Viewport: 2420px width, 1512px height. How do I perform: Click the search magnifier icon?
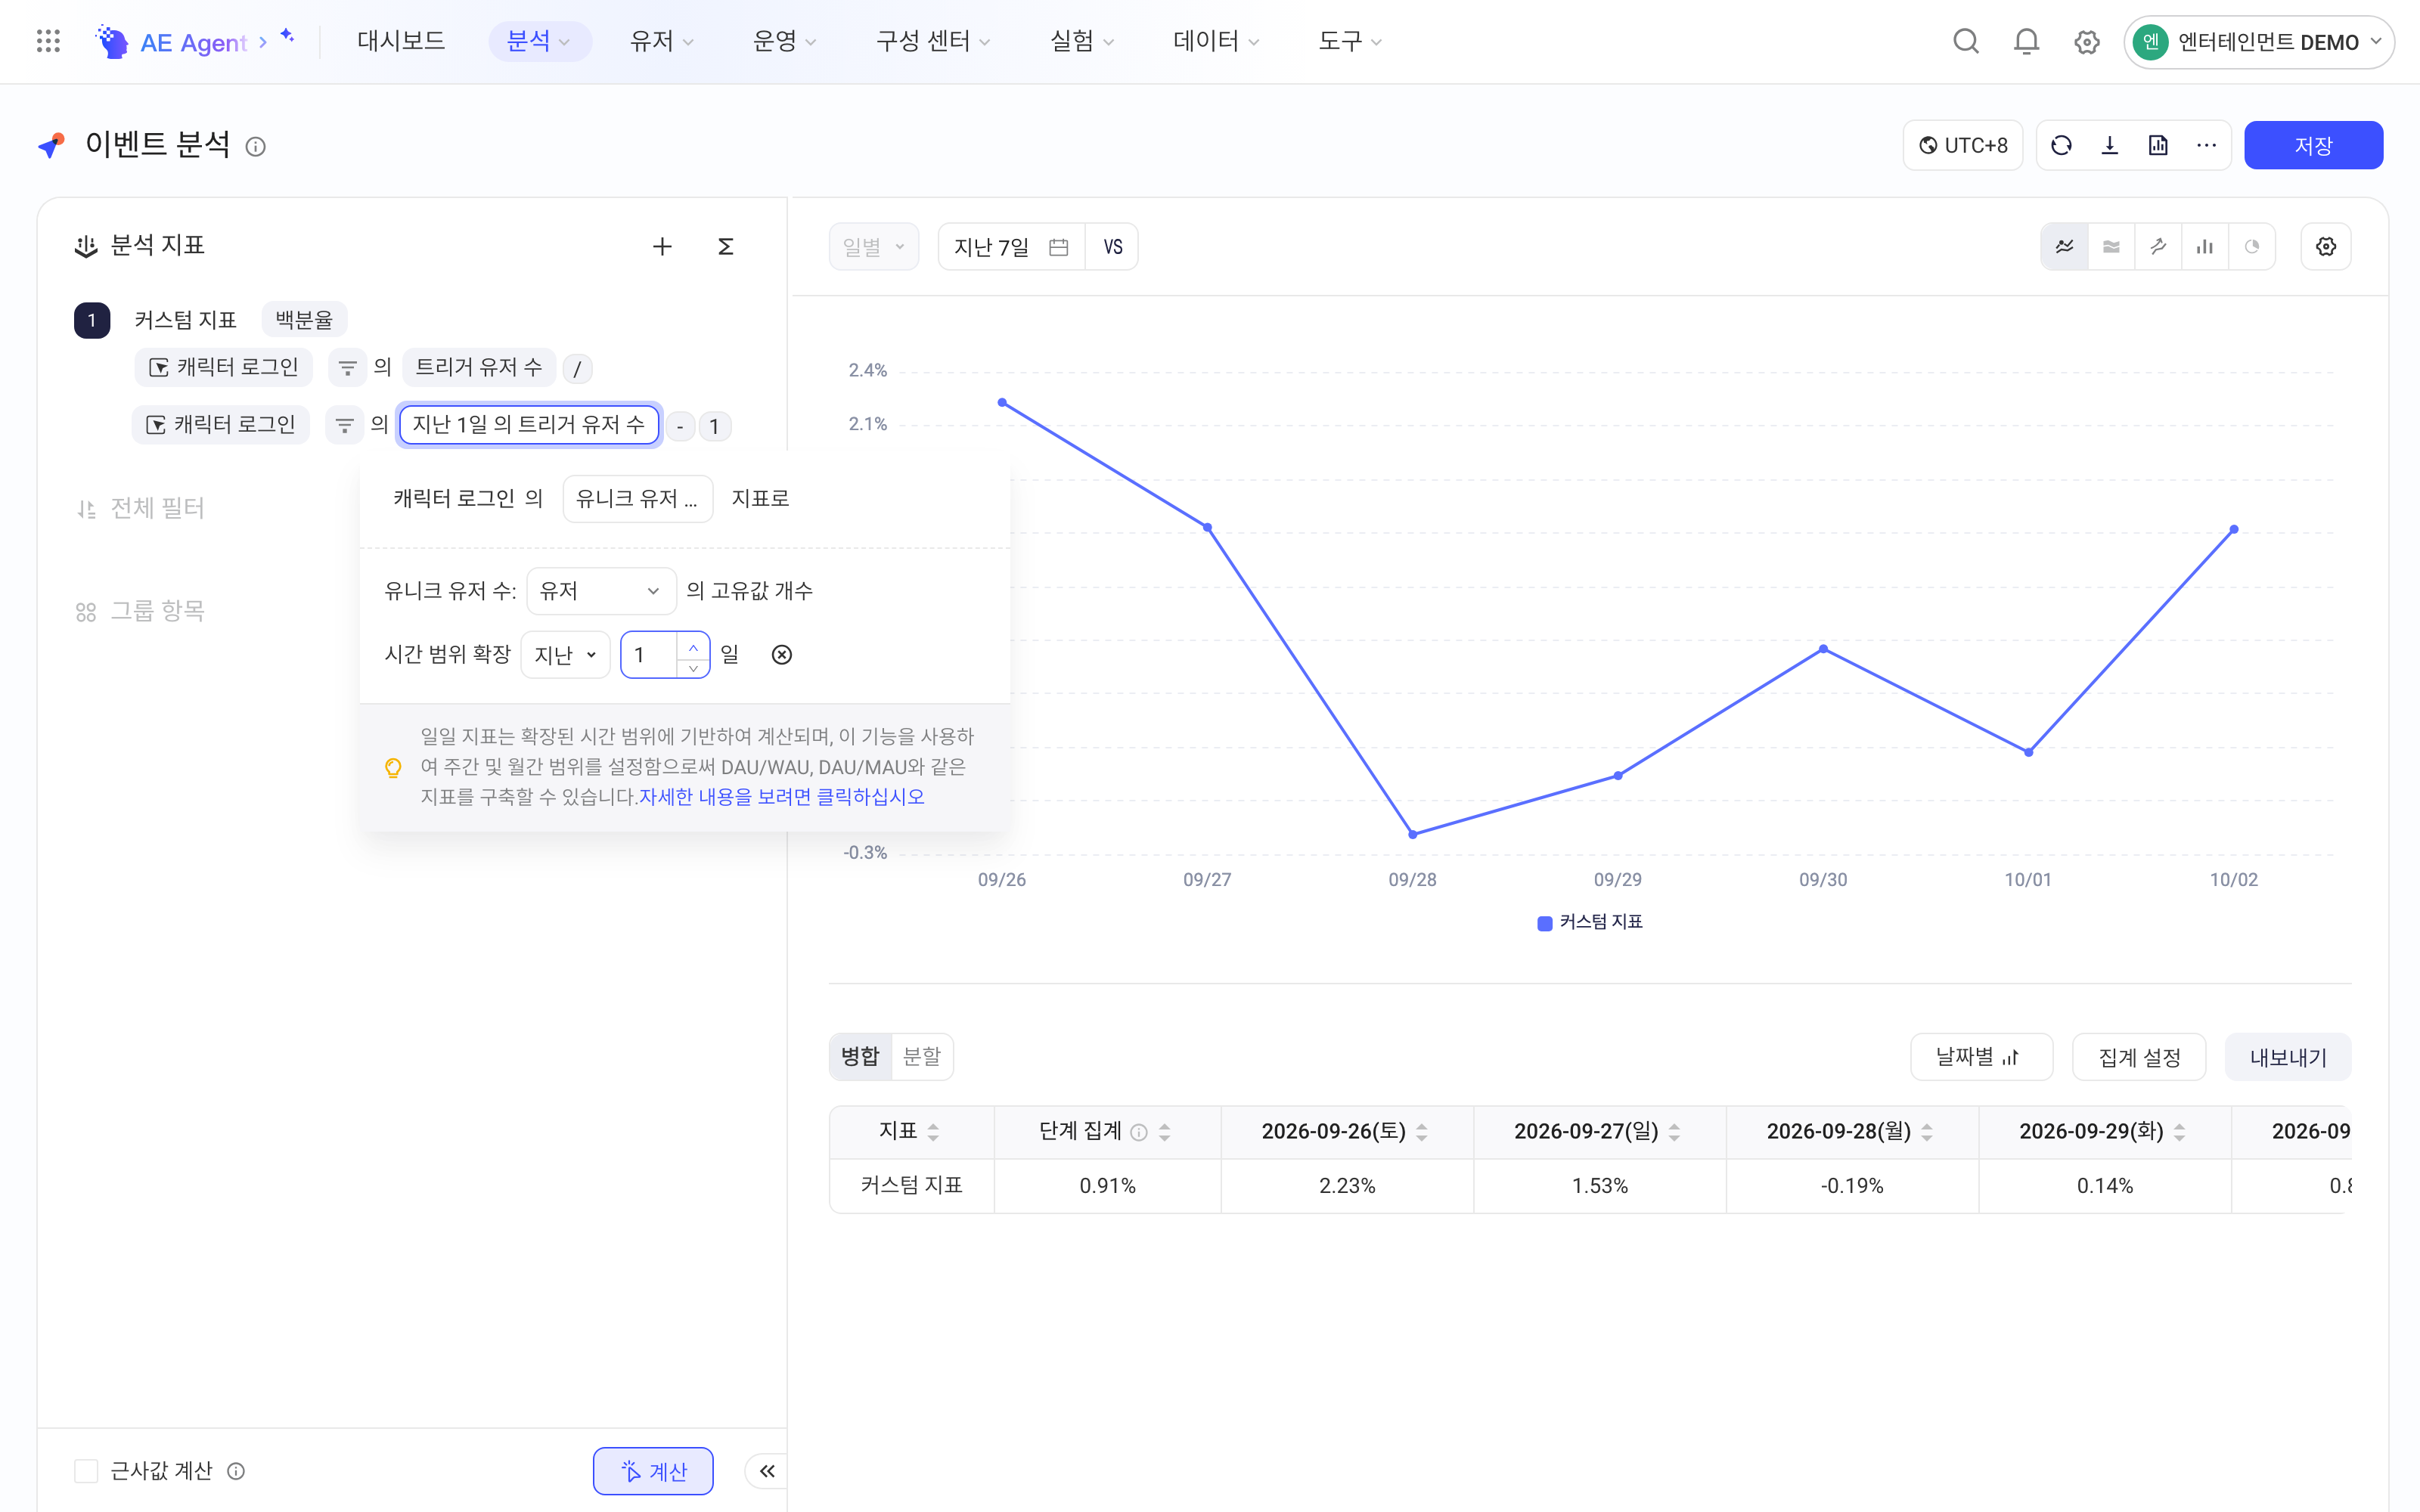[x=1966, y=41]
